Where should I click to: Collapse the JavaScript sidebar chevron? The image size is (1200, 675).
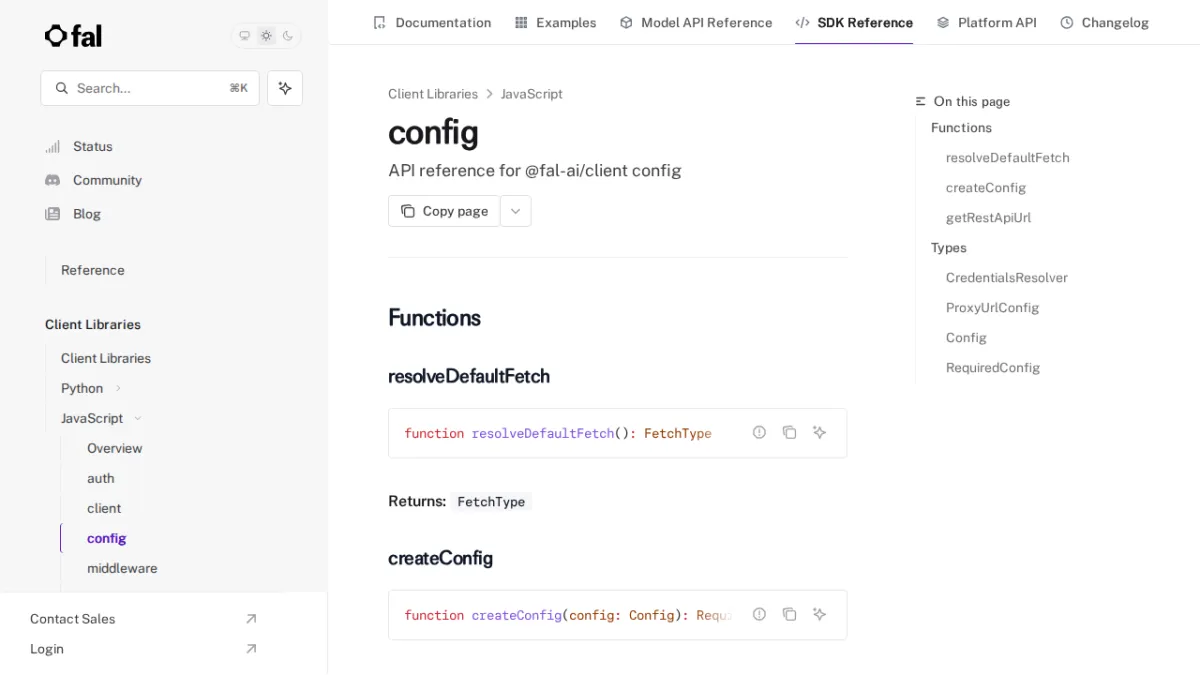(x=138, y=418)
